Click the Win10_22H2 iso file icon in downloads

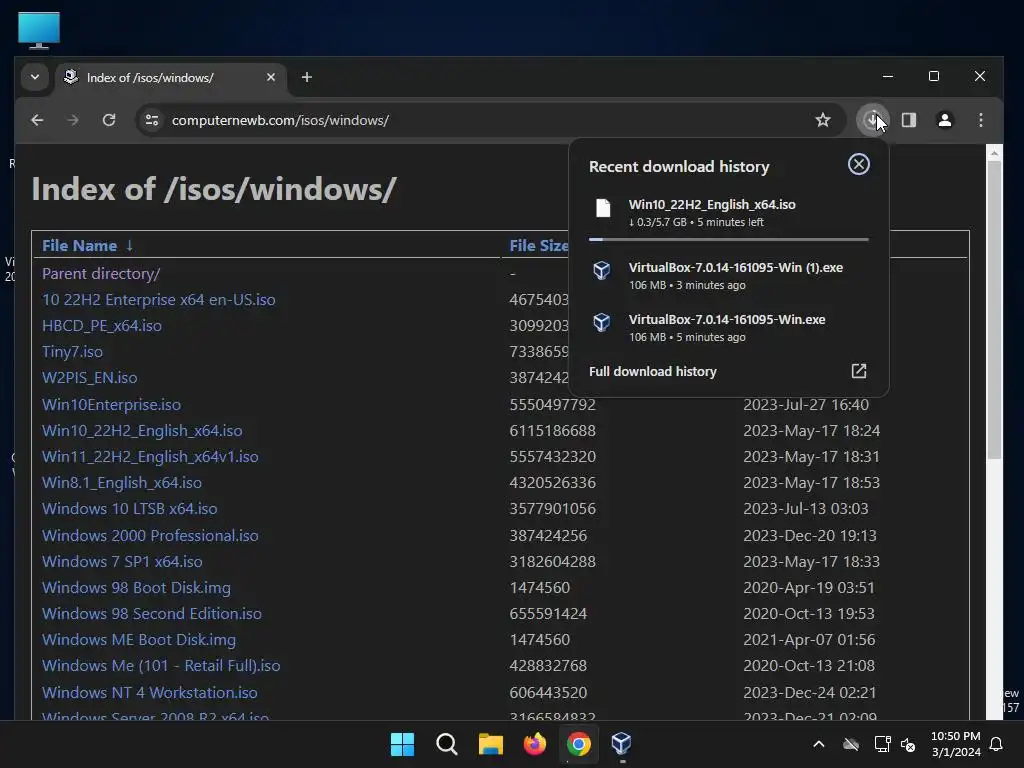point(603,208)
